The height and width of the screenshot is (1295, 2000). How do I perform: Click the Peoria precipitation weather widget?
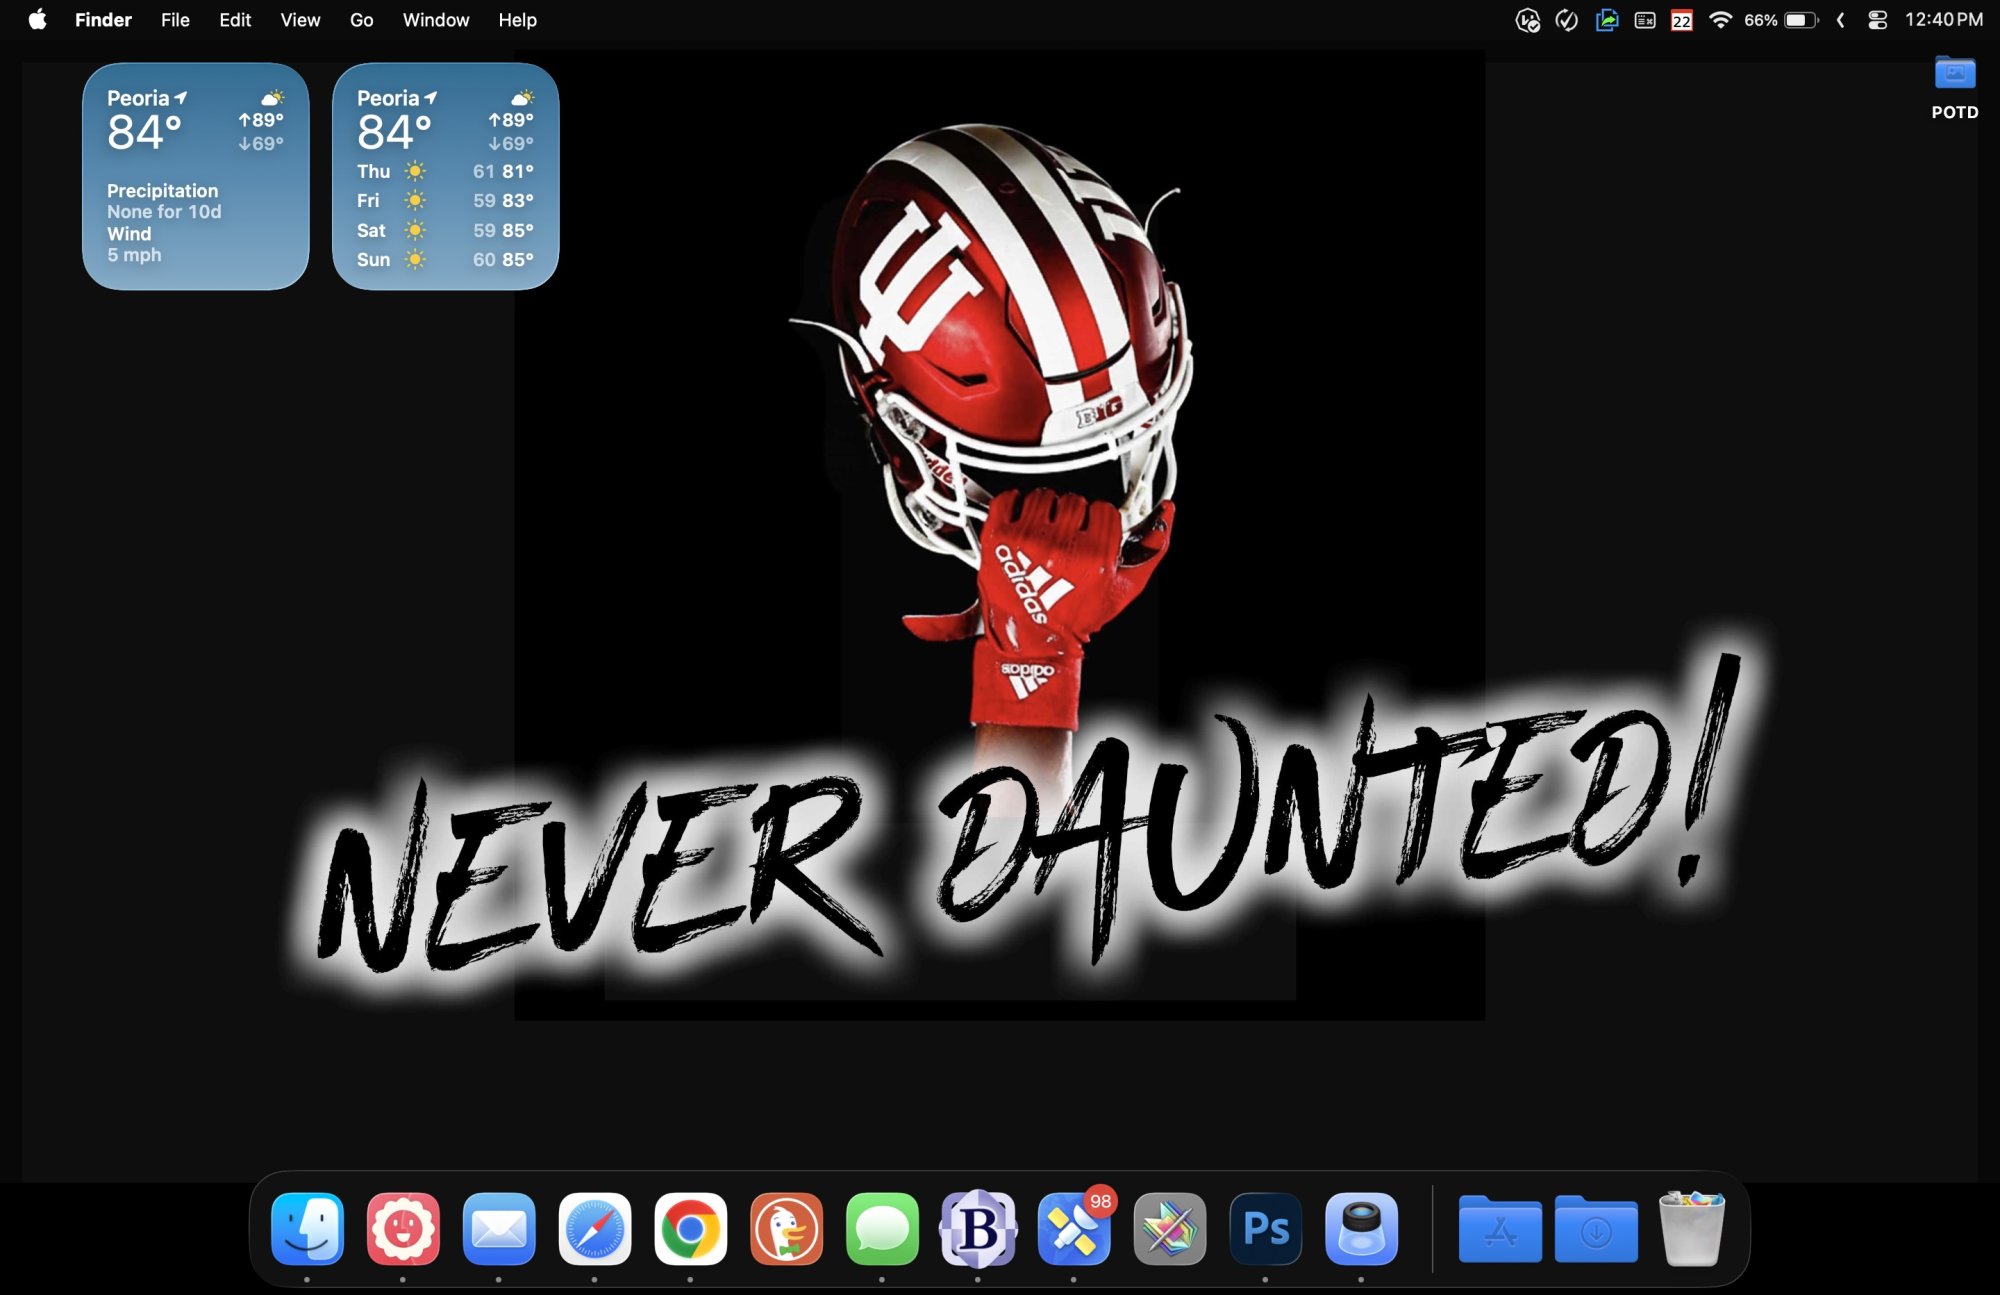pos(195,177)
